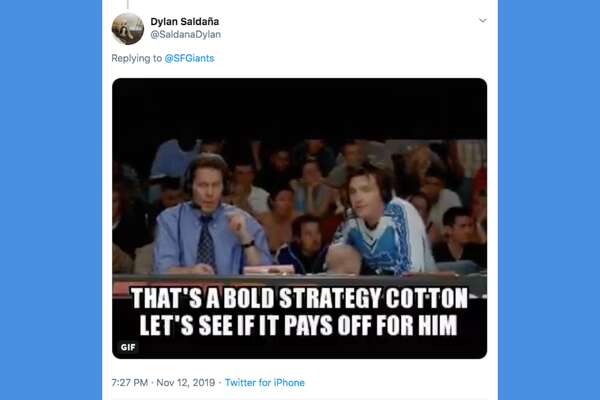Click the thread connector line above the avatar

(128, 4)
